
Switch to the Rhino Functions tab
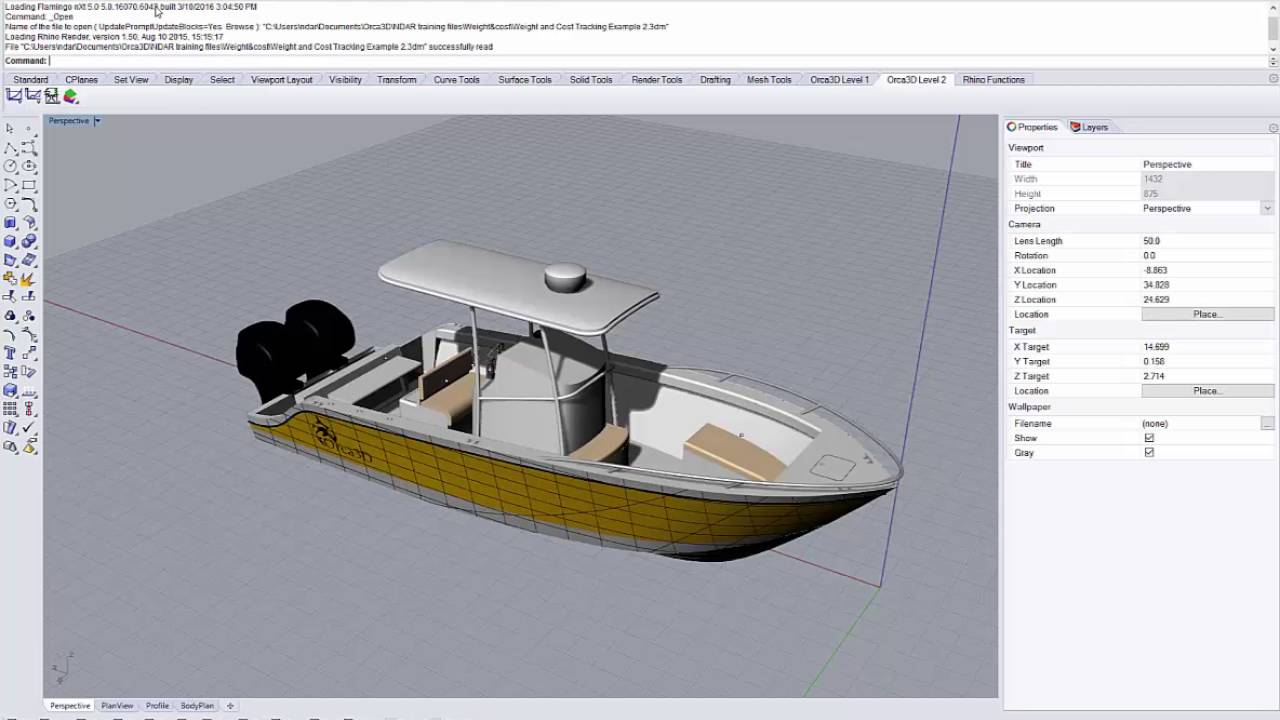pos(994,80)
